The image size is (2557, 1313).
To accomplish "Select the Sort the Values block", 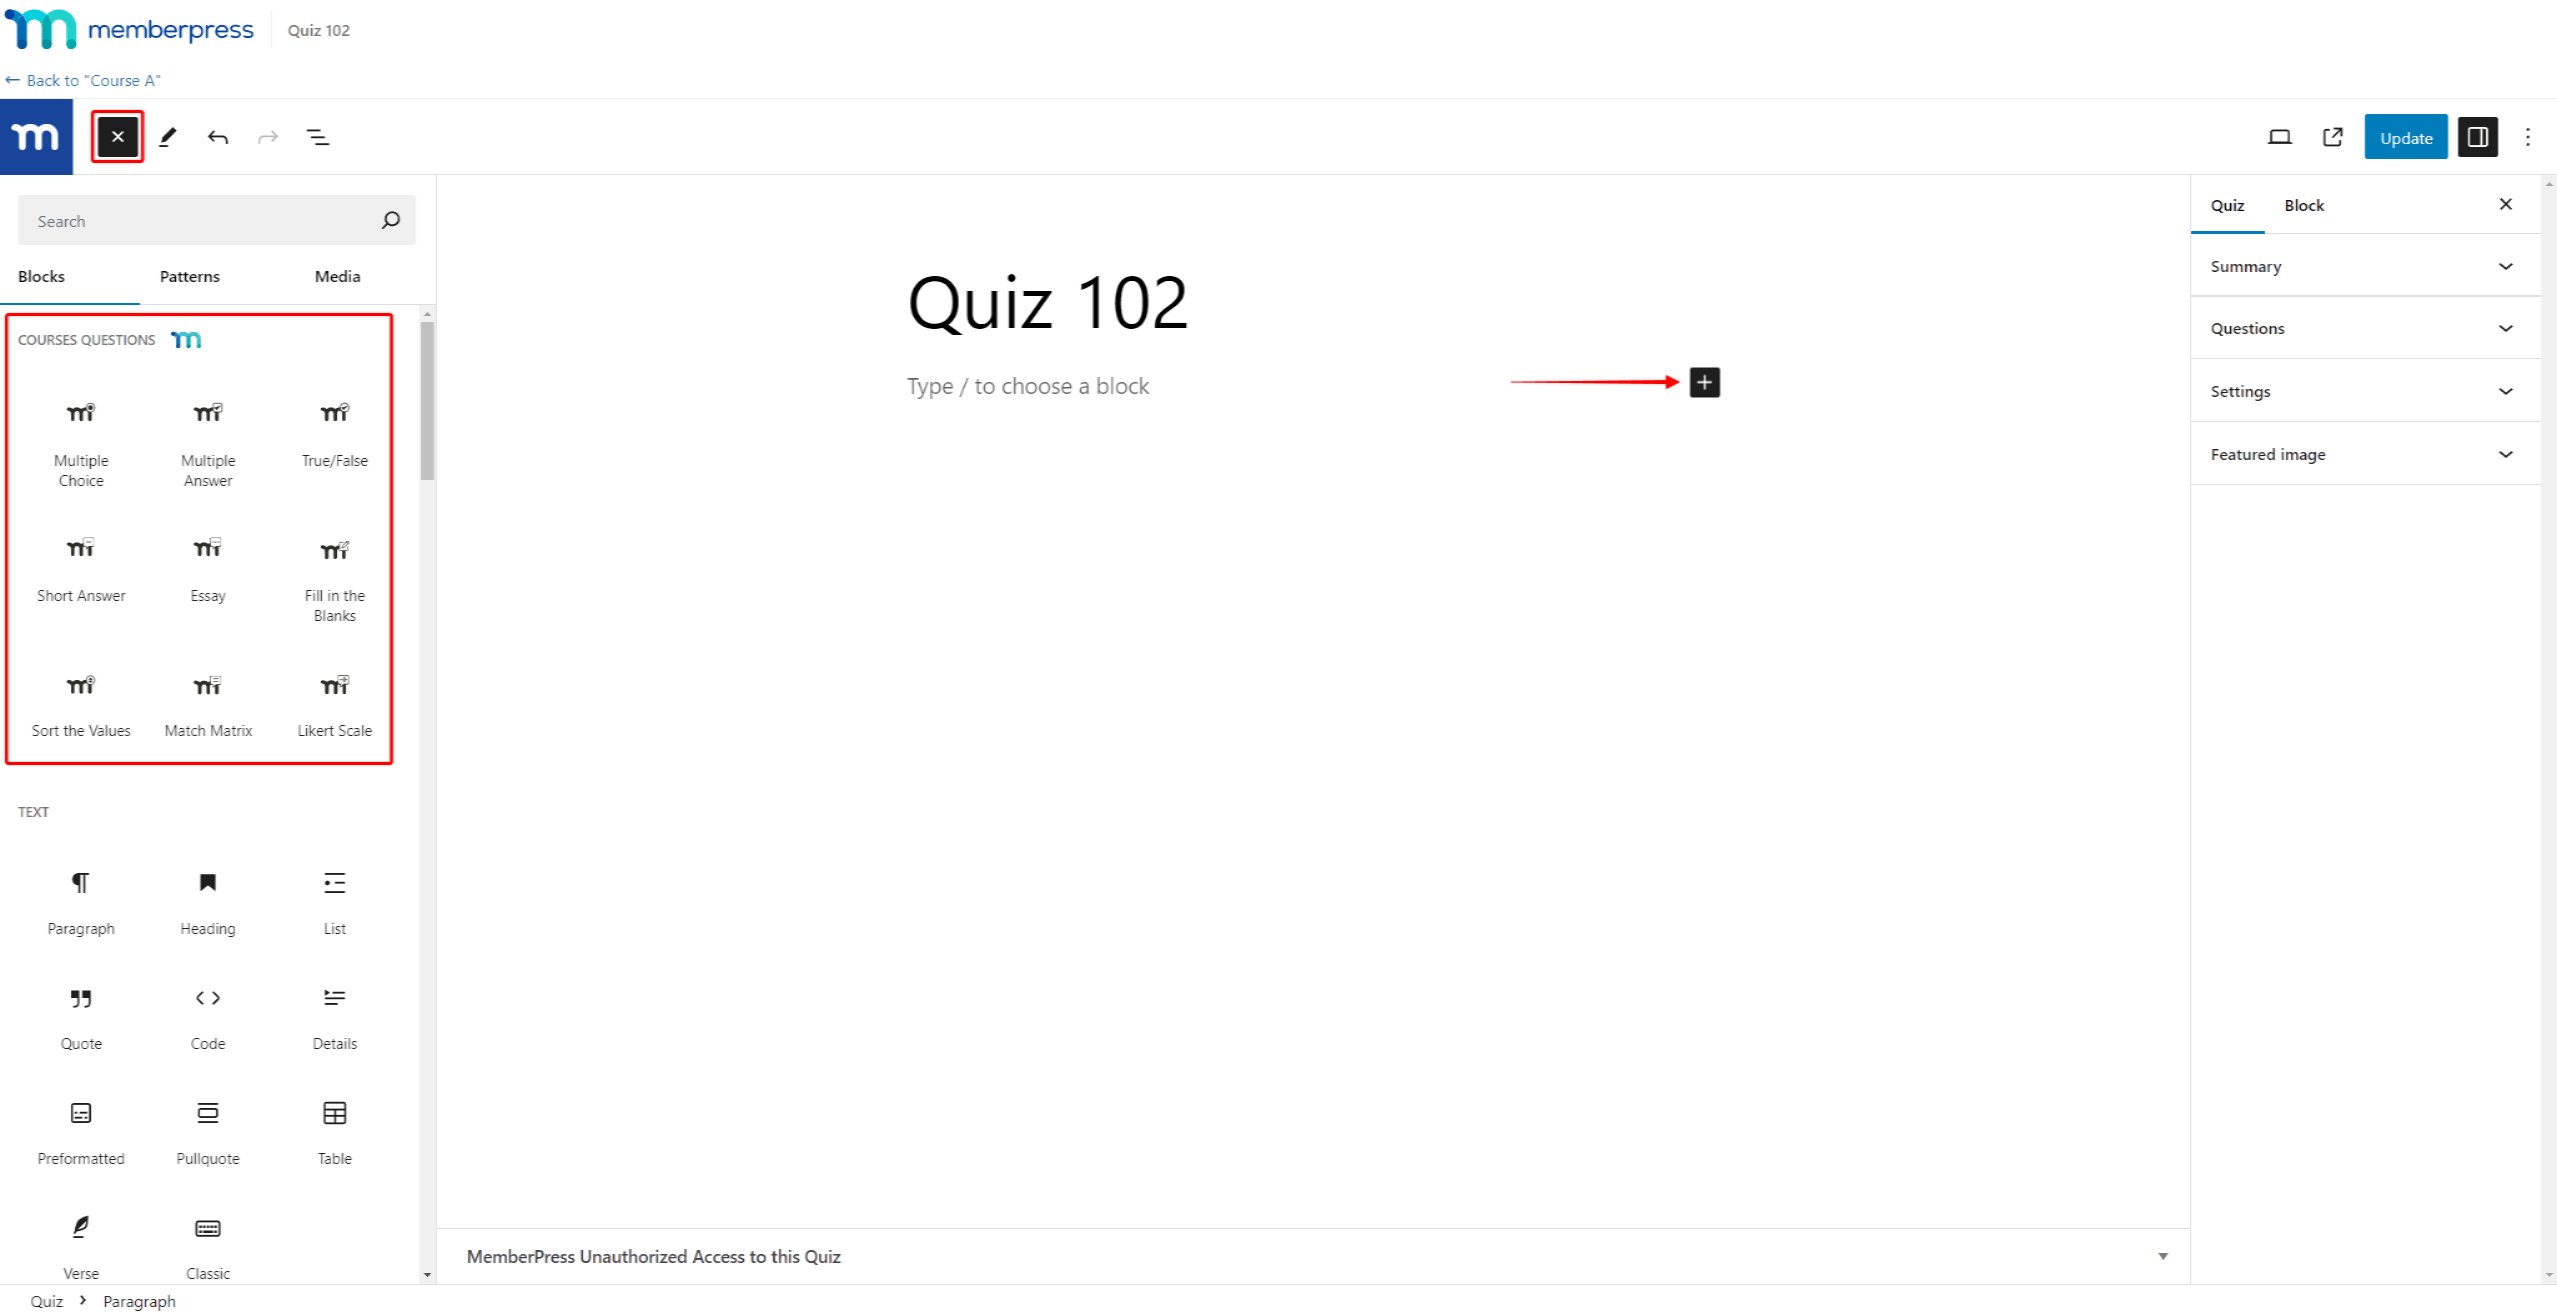I will pos(80,702).
